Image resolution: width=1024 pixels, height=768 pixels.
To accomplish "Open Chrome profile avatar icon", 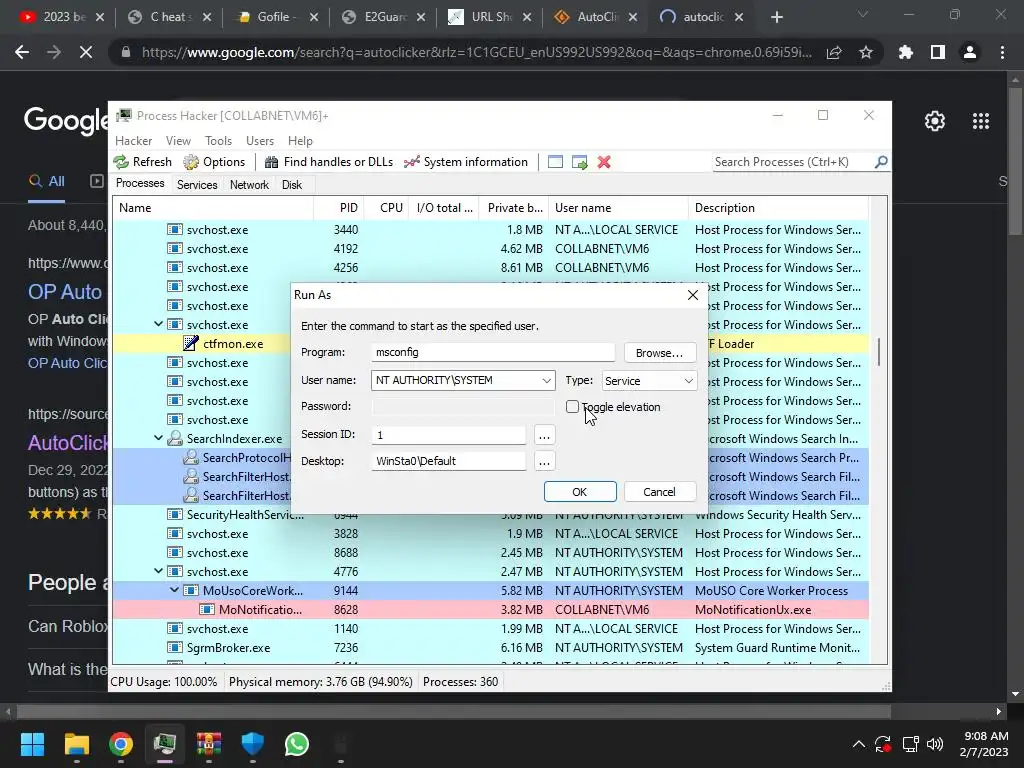I will [970, 52].
